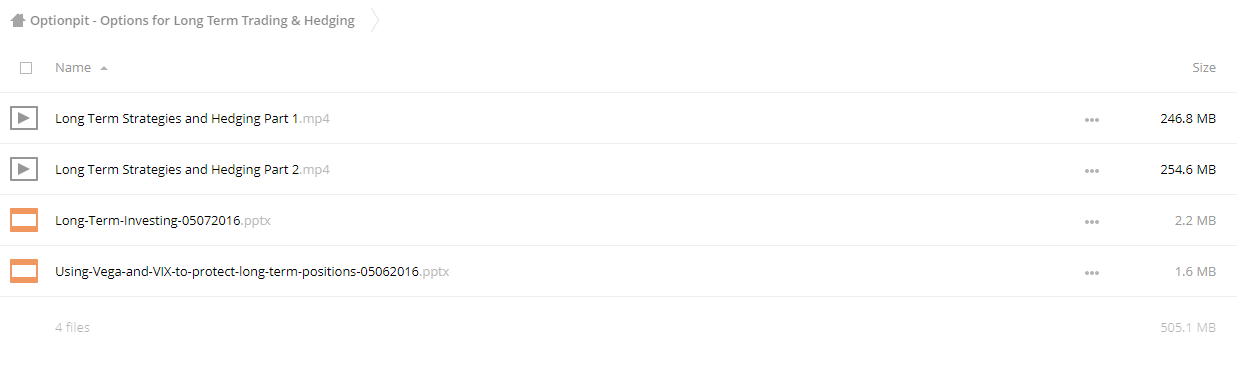This screenshot has height=376, width=1237.
Task: Open Optionpit folder breadcrumb link
Action: 192,20
